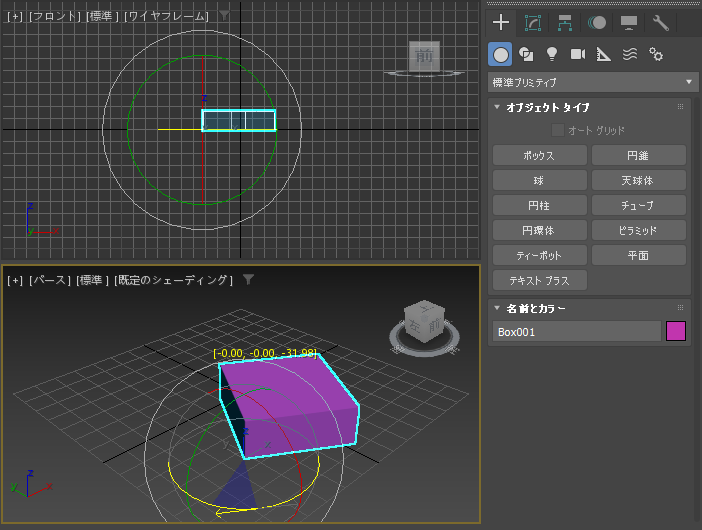Select the Space Warps category icon
Screen dimensions: 702x530
pos(629,55)
